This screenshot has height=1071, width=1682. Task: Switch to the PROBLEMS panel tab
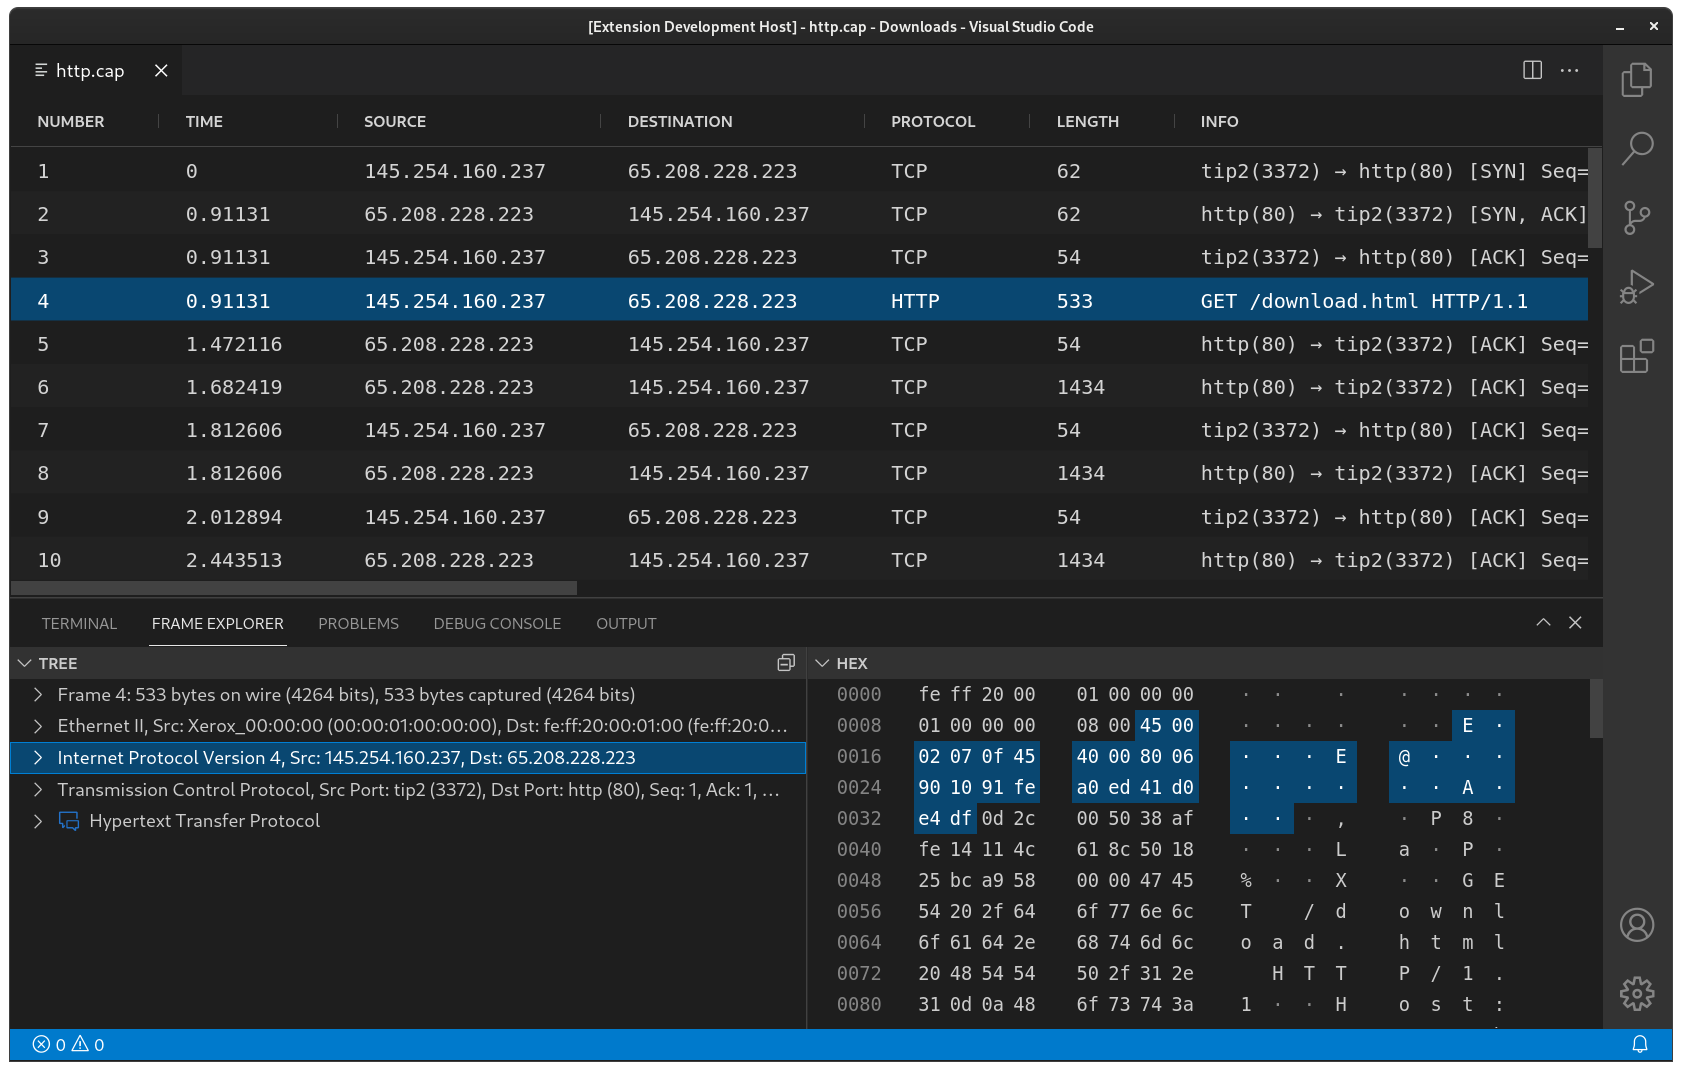coord(358,623)
